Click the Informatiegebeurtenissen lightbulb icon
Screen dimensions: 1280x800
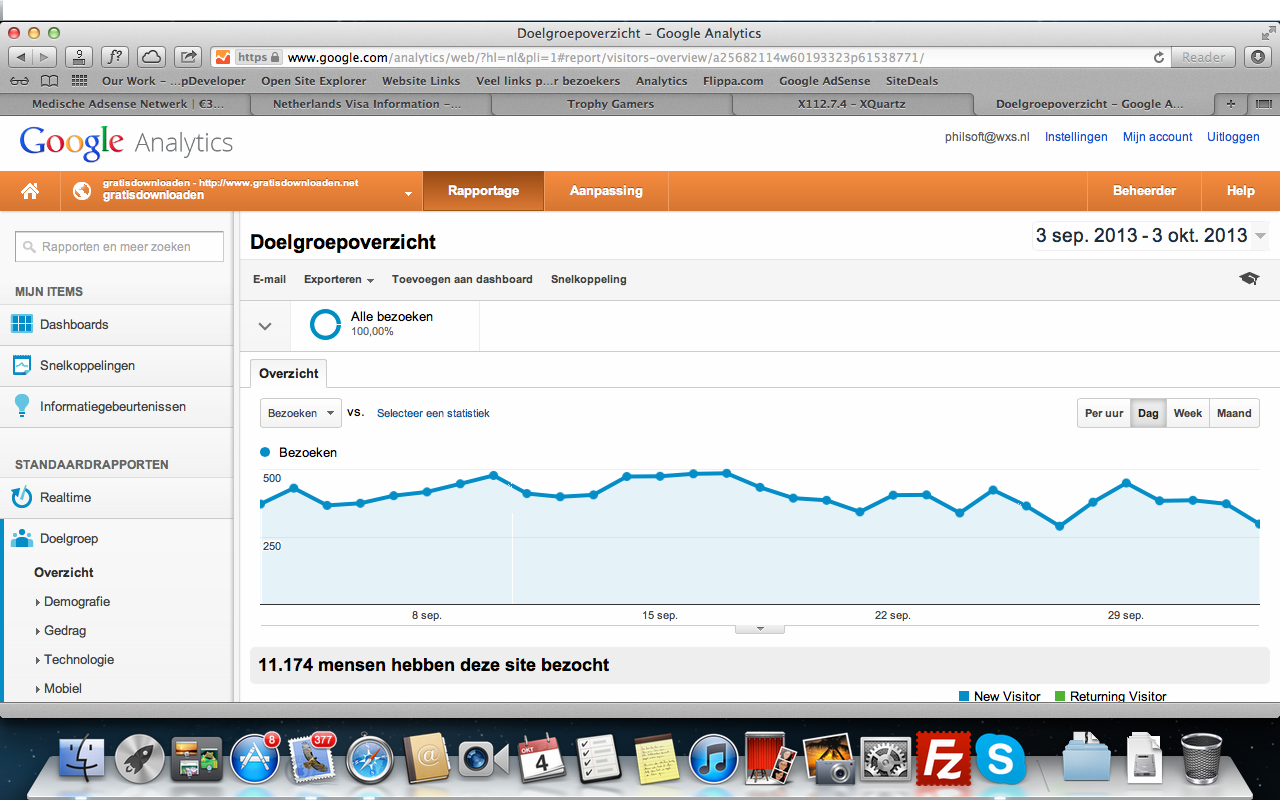pos(21,406)
